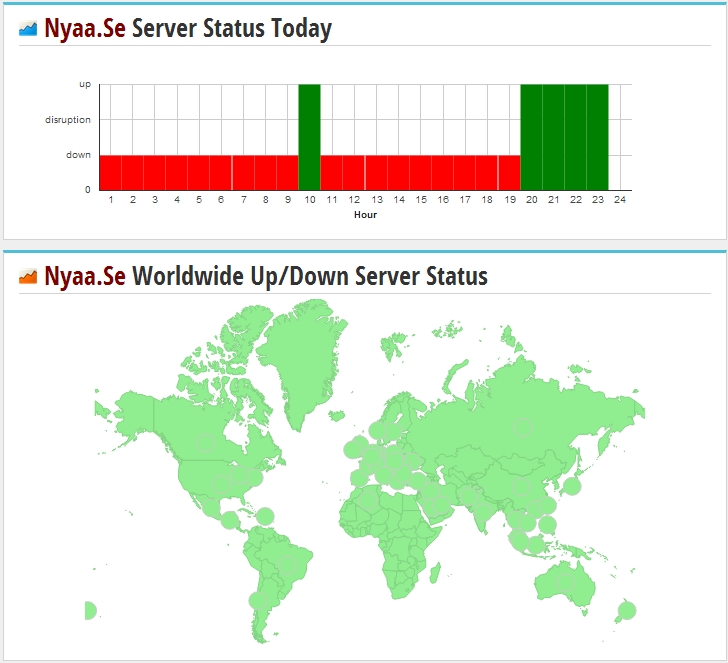Click the map marker over Canada
The height and width of the screenshot is (663, 728).
[205, 442]
